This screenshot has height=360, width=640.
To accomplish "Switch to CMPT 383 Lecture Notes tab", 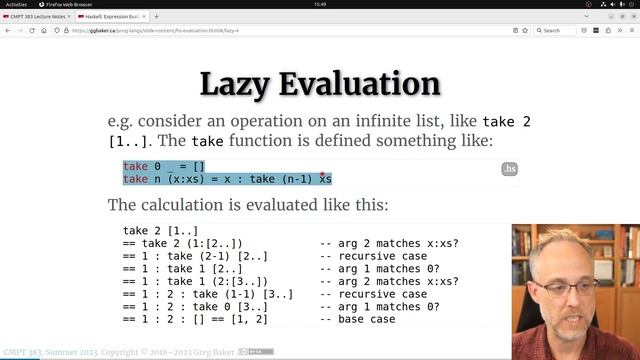I will coord(37,17).
